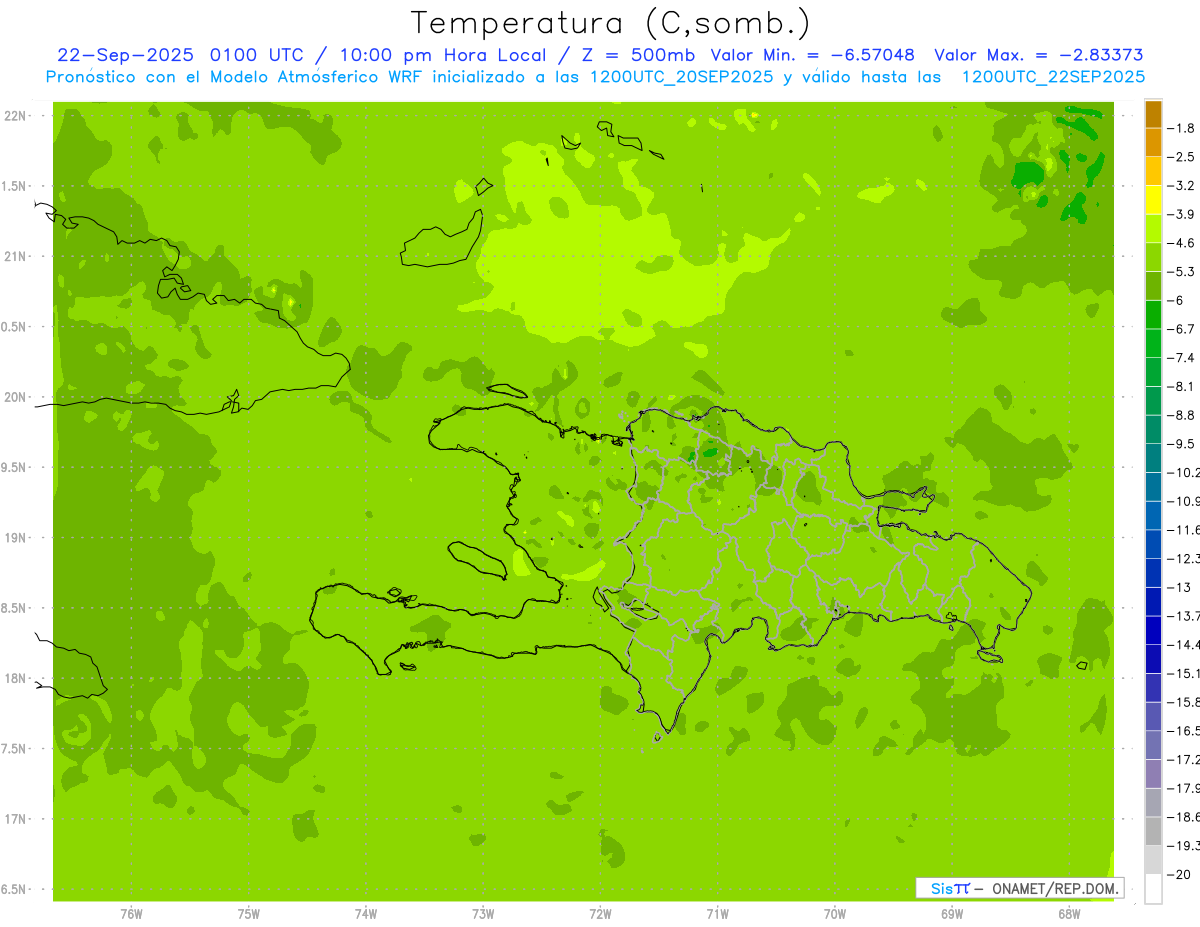
Task: Click the '73W' longitude label
Action: tap(483, 914)
